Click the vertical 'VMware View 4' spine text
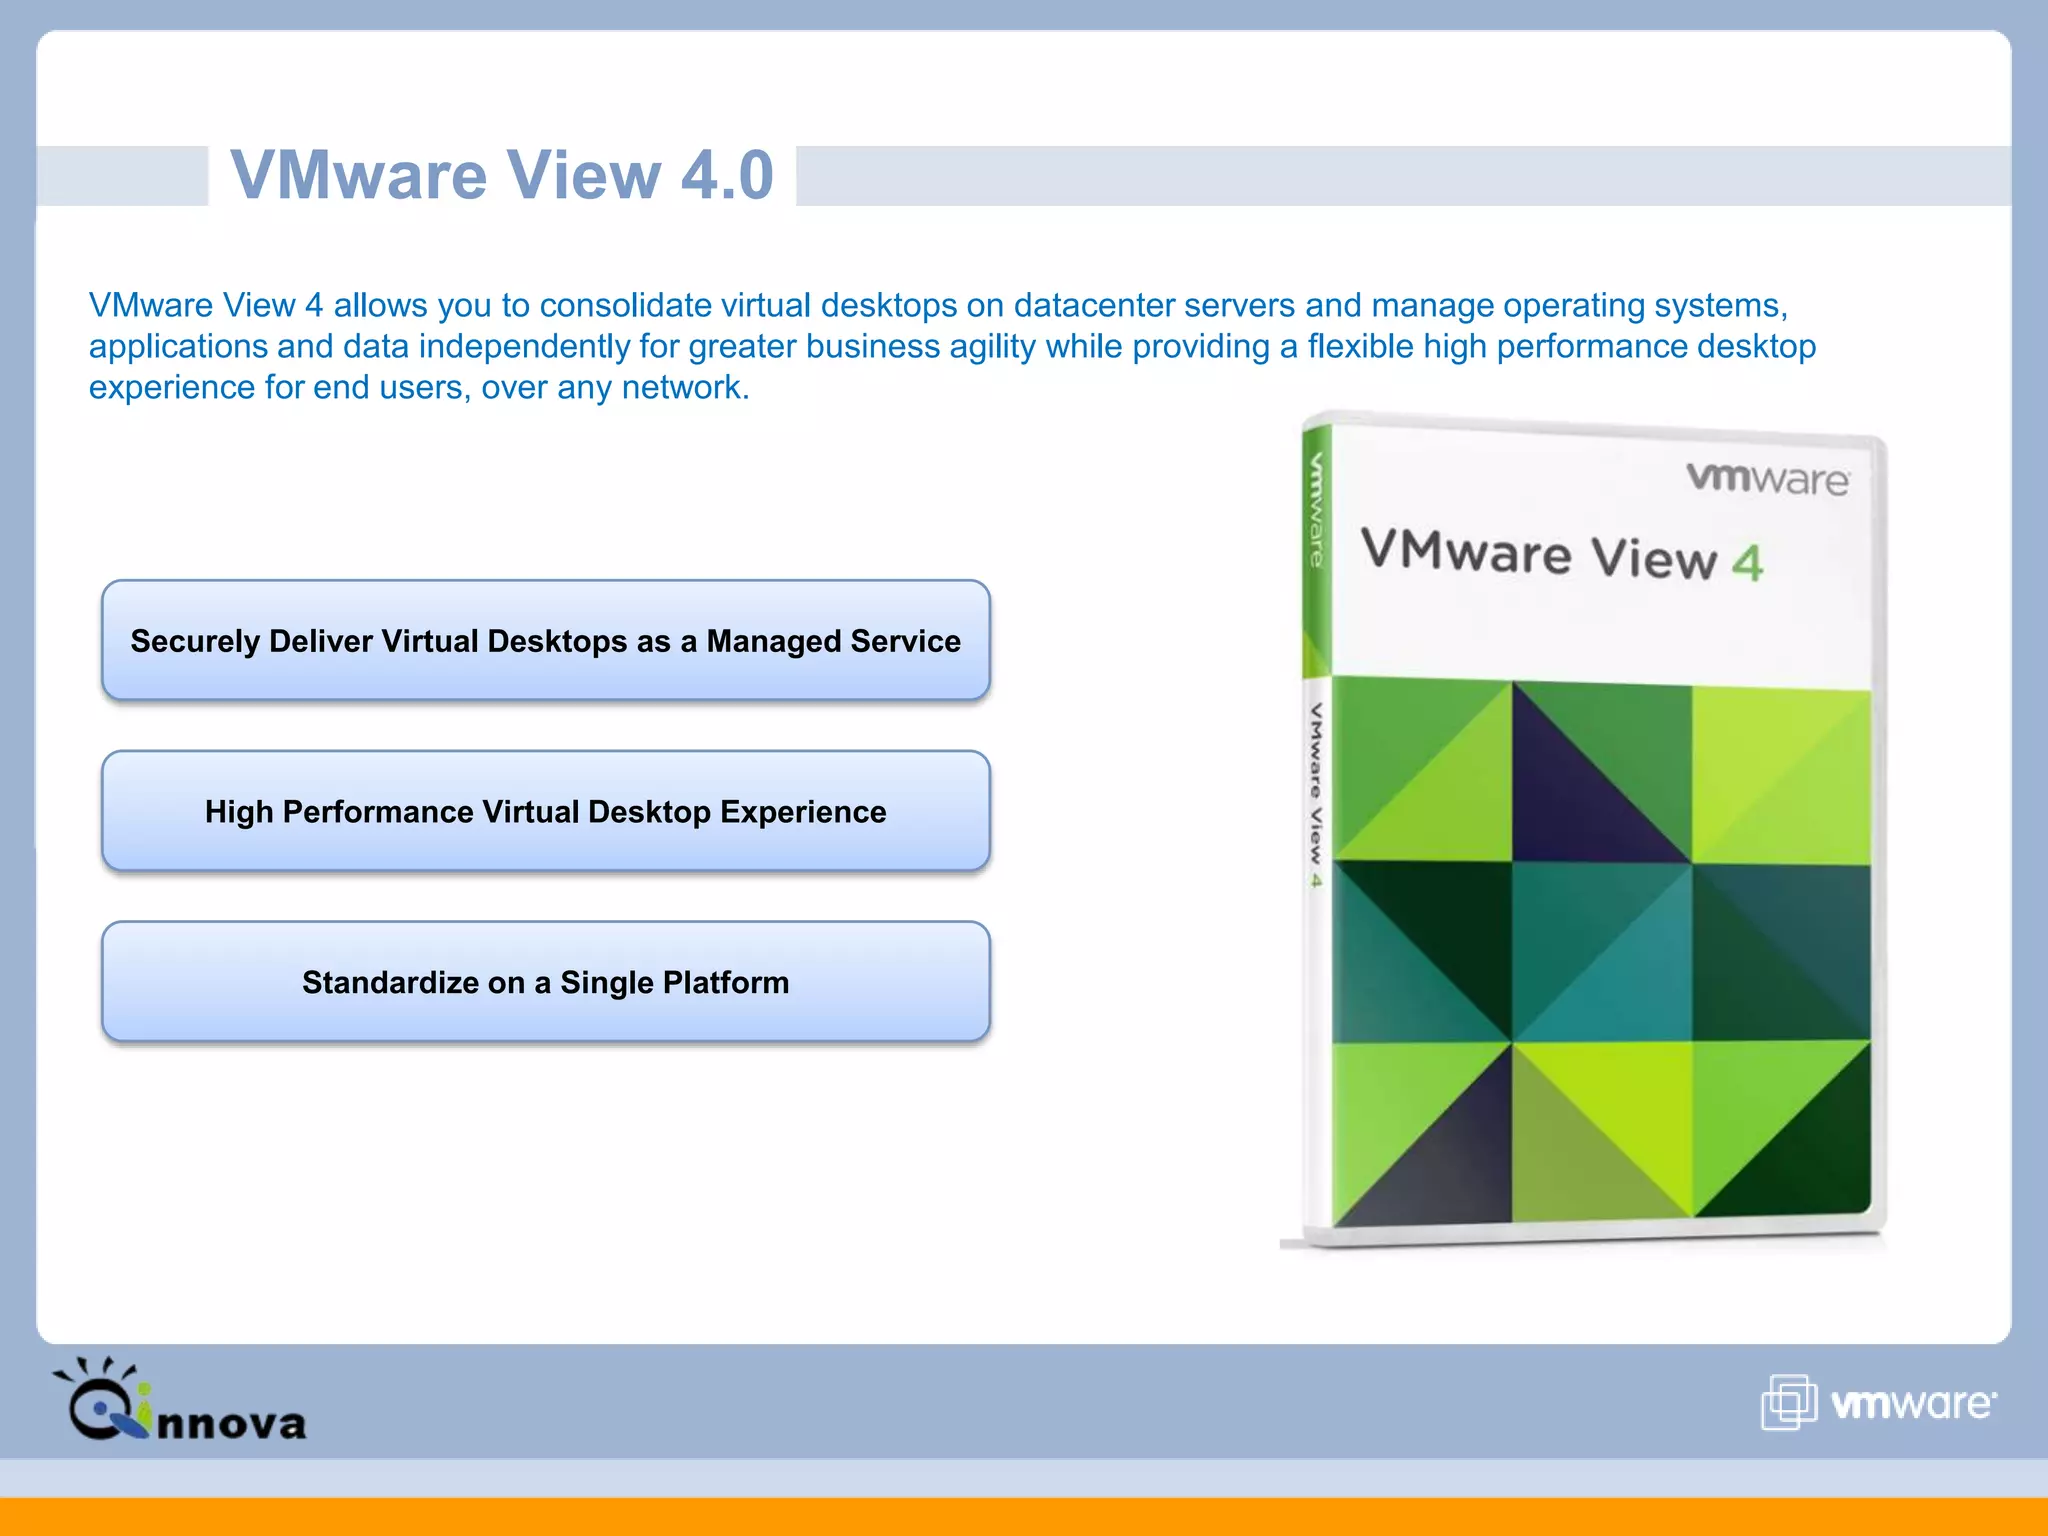This screenshot has height=1536, width=2048. pyautogui.click(x=1316, y=795)
